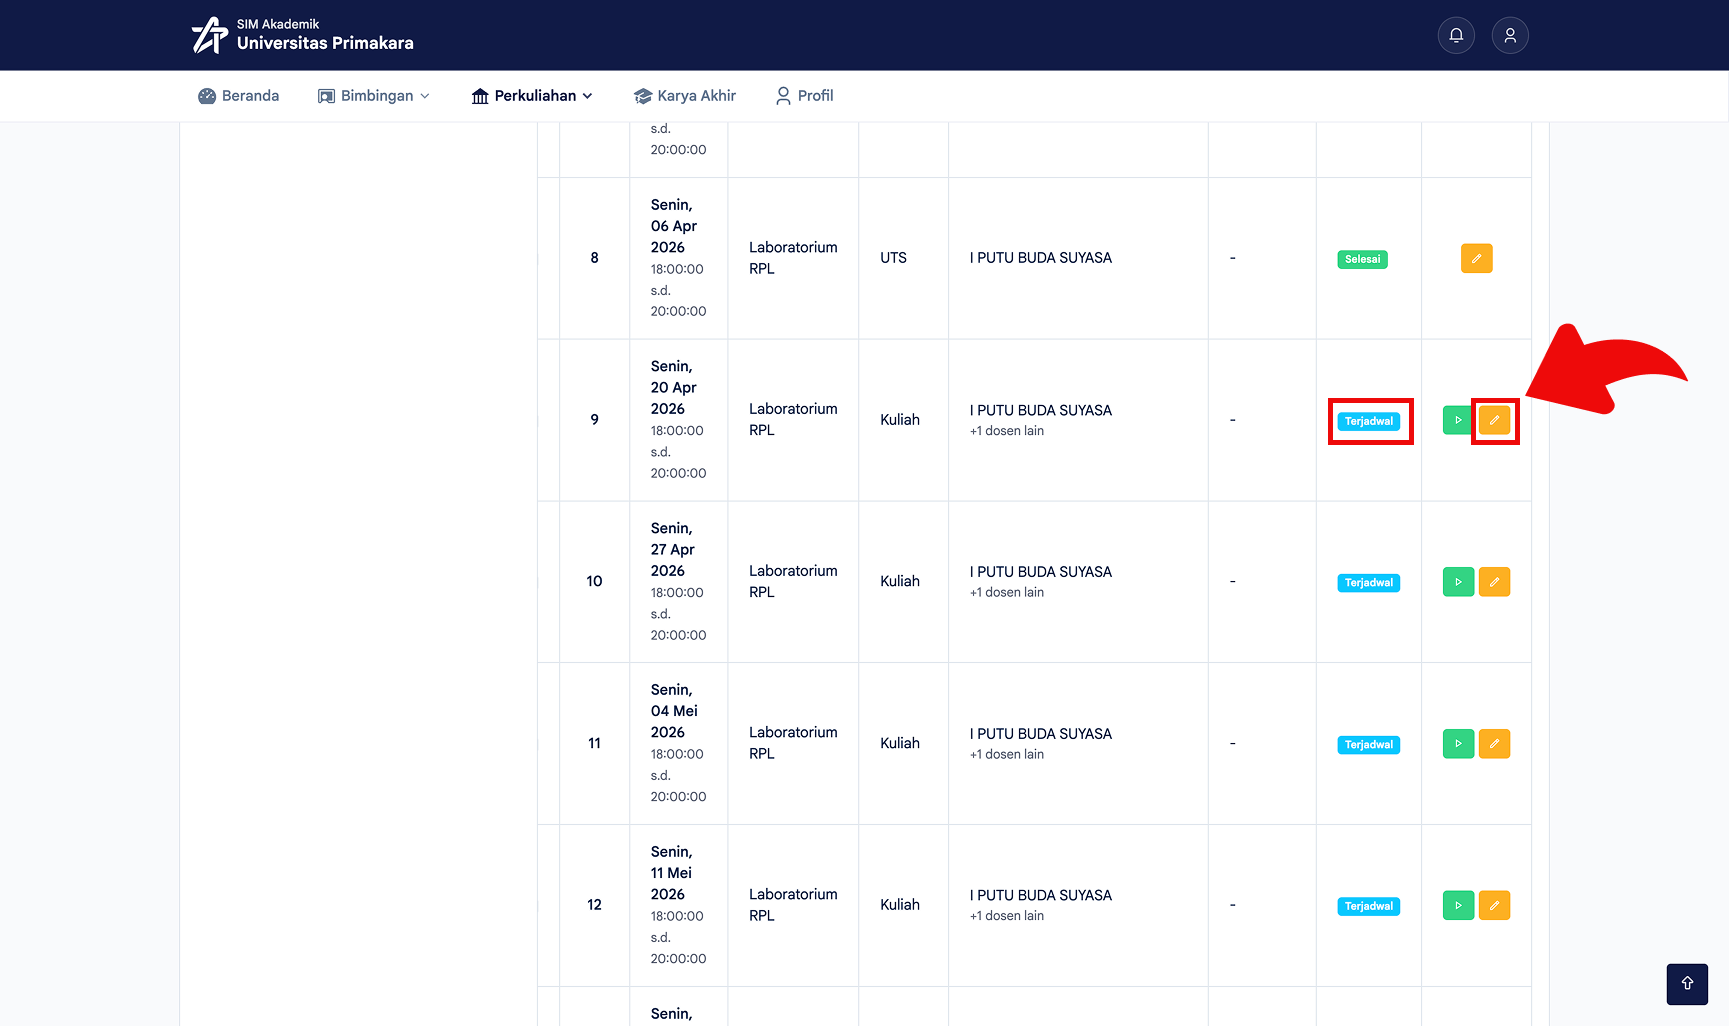Click Terjadwal badge for meeting 9

click(1369, 421)
